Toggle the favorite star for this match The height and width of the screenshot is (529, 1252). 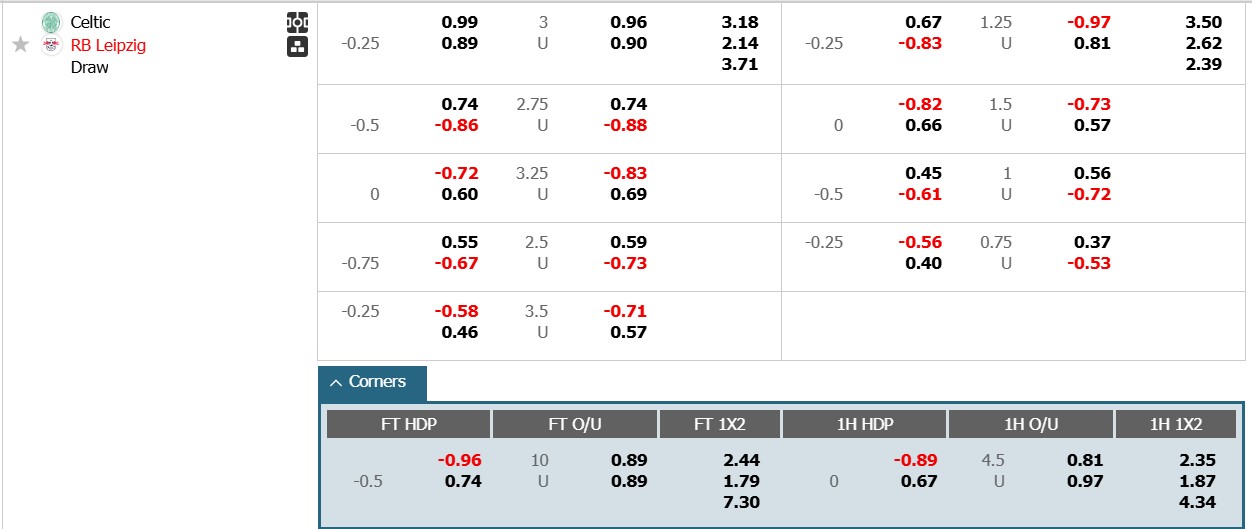[x=20, y=45]
